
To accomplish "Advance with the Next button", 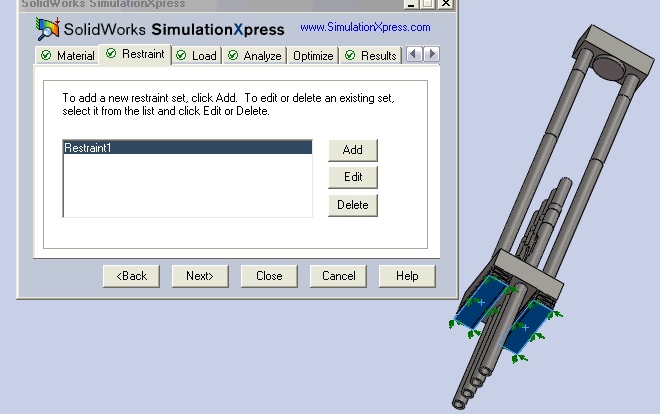I will coord(200,276).
